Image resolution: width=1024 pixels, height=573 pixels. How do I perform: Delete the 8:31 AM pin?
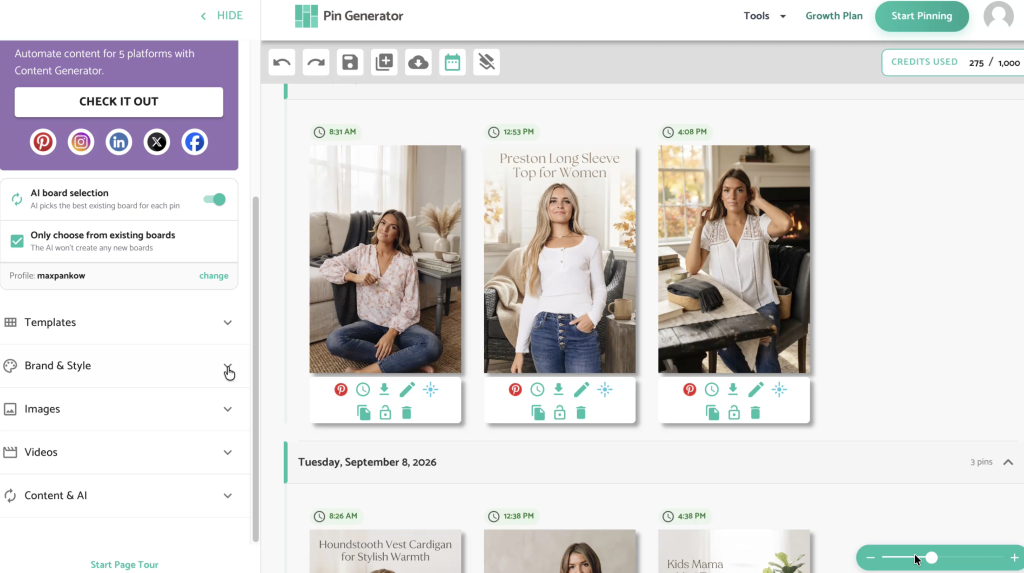click(x=406, y=412)
